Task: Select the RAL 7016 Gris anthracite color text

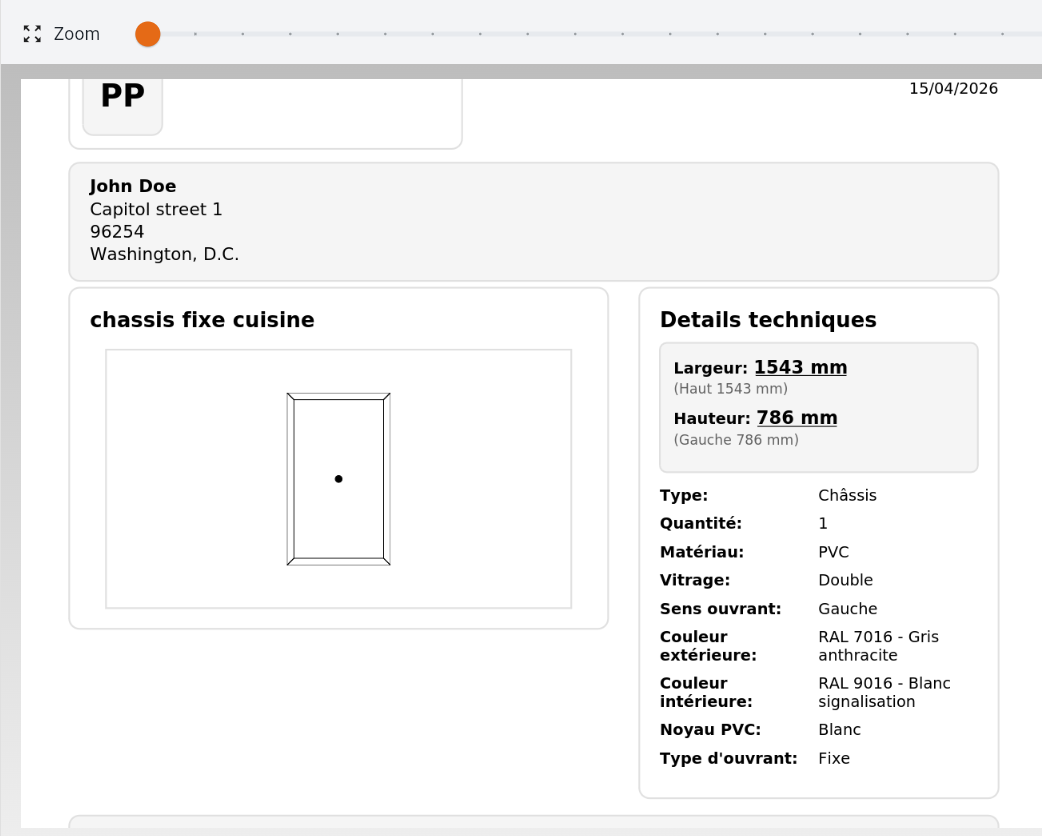Action: (x=880, y=645)
